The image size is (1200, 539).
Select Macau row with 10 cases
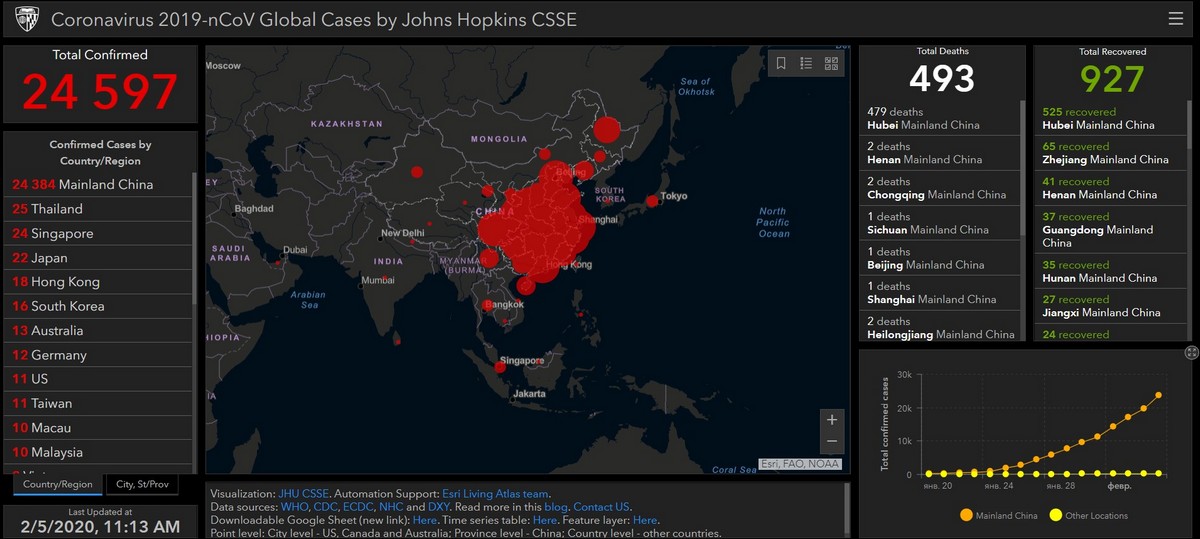pyautogui.click(x=99, y=428)
